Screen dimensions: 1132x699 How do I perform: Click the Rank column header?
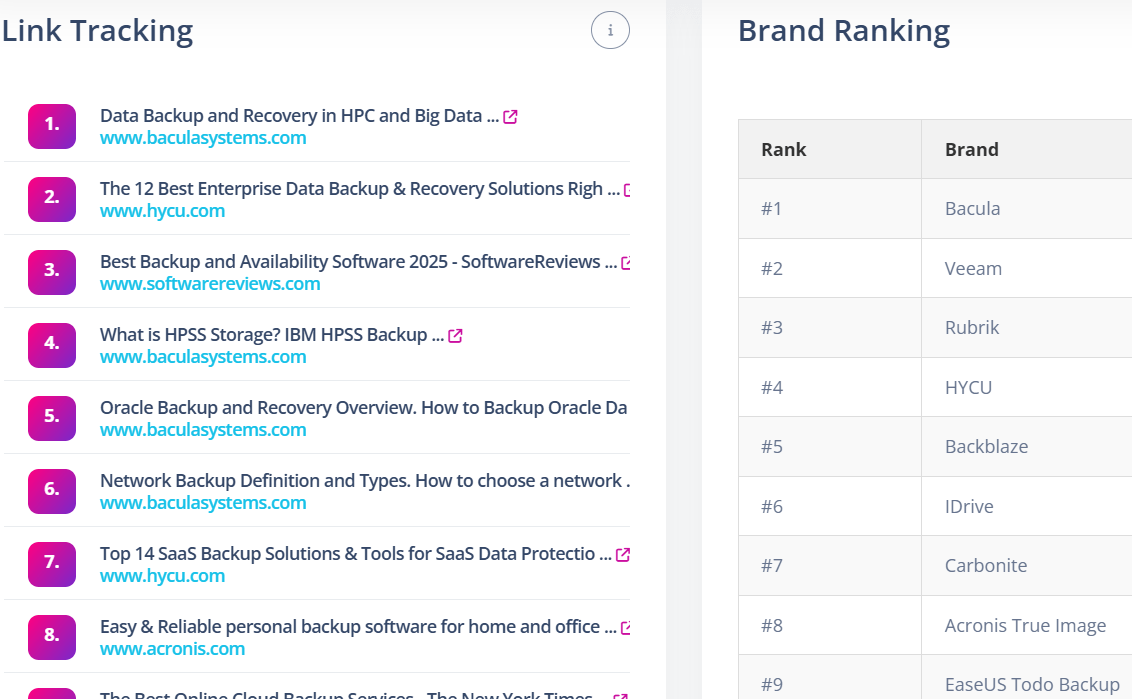(x=830, y=149)
